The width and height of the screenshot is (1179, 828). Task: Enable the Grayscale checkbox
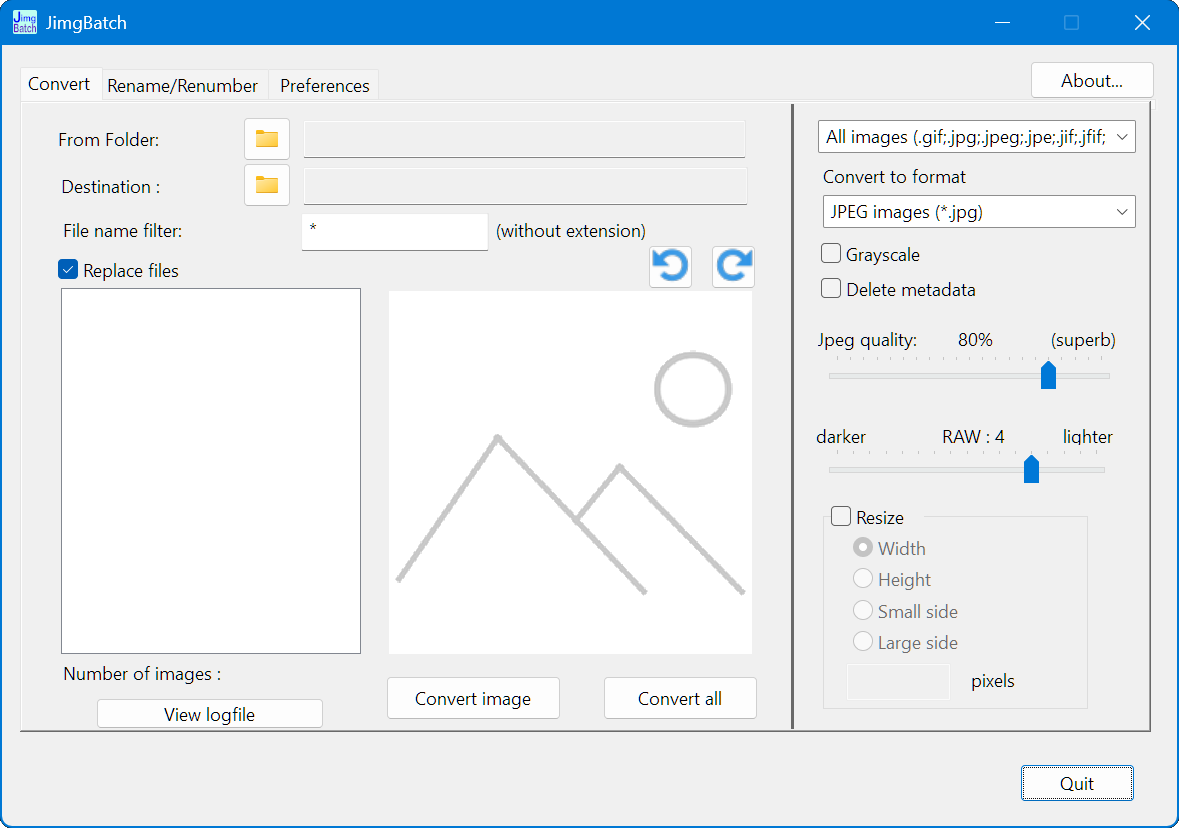(831, 254)
